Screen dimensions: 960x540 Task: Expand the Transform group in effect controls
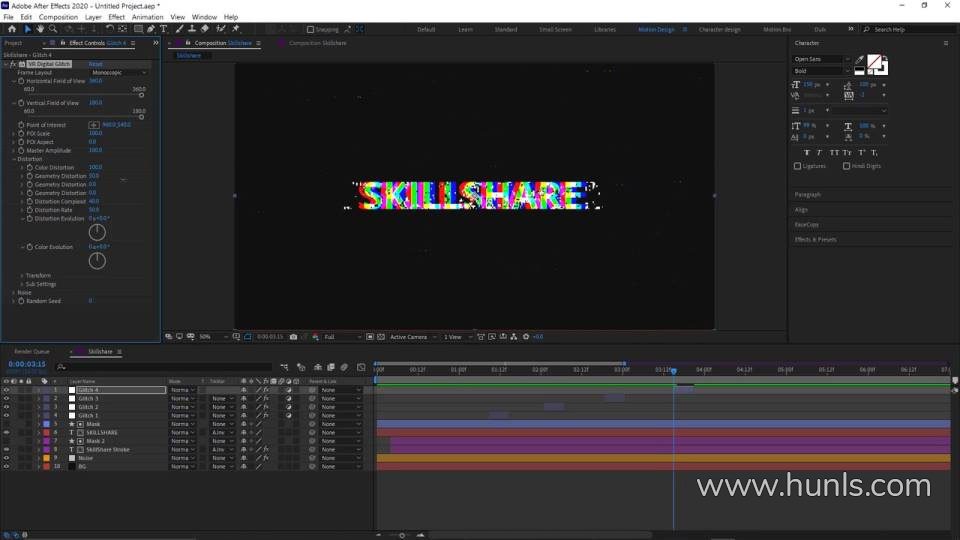click(x=22, y=276)
